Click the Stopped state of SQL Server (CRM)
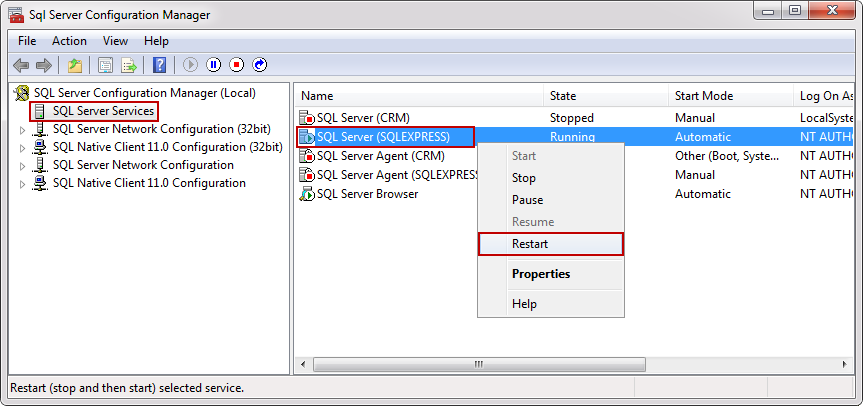Screen dimensions: 863x406 [572, 118]
